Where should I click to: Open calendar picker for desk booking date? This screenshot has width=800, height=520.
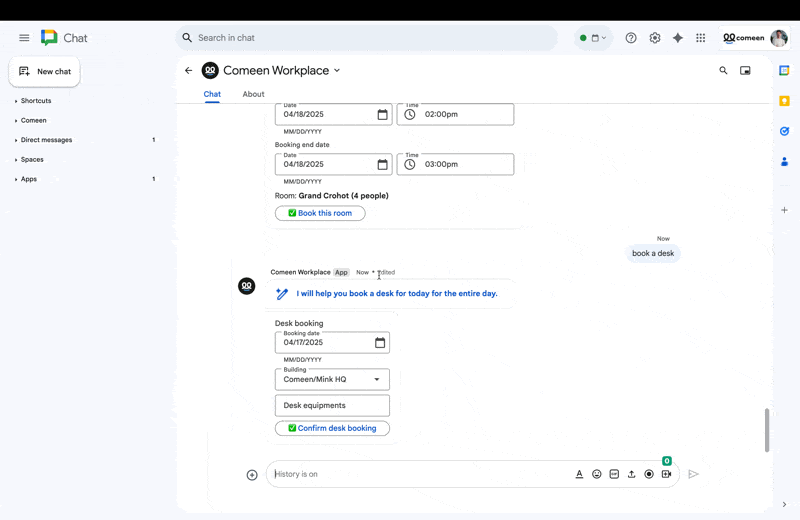tap(380, 342)
